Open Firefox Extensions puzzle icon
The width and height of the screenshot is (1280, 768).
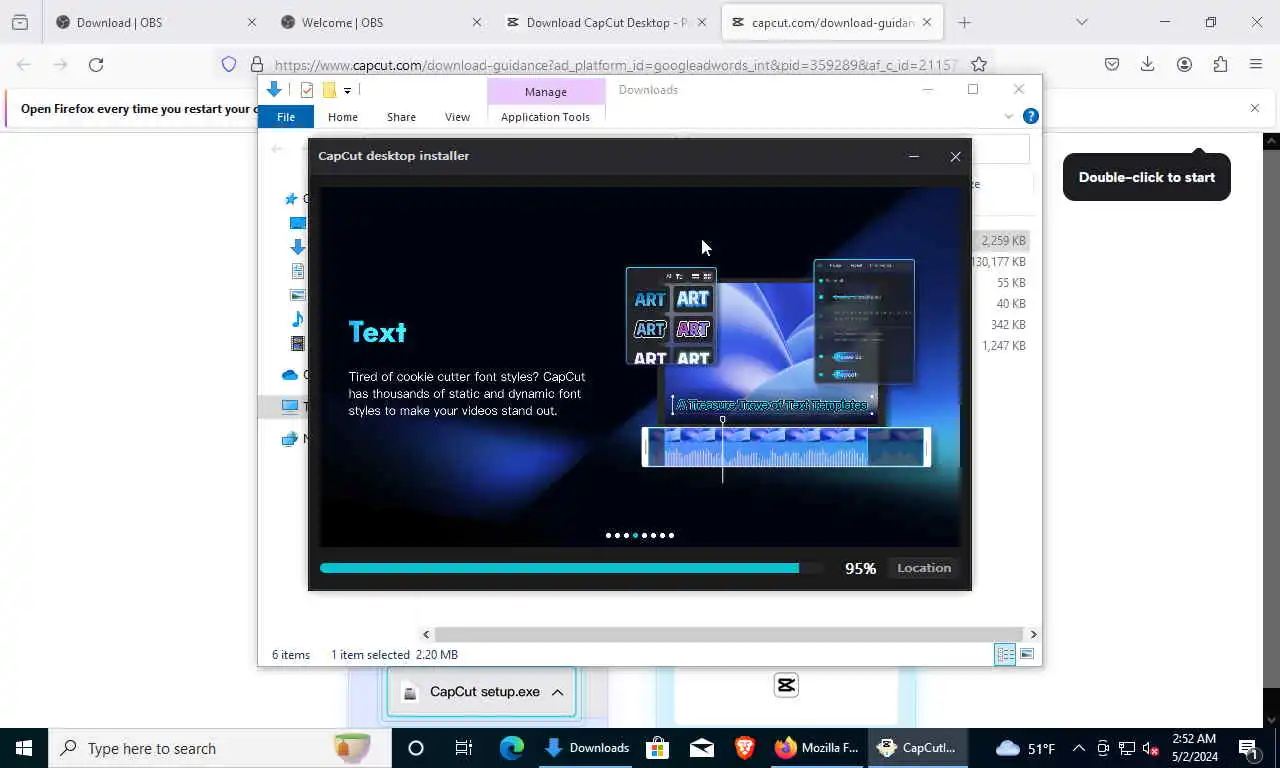tap(1220, 65)
